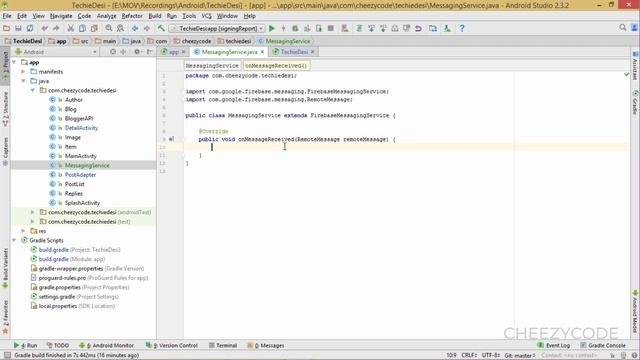The height and width of the screenshot is (360, 640).
Task: Collapse the java folder node
Action: click(23, 81)
